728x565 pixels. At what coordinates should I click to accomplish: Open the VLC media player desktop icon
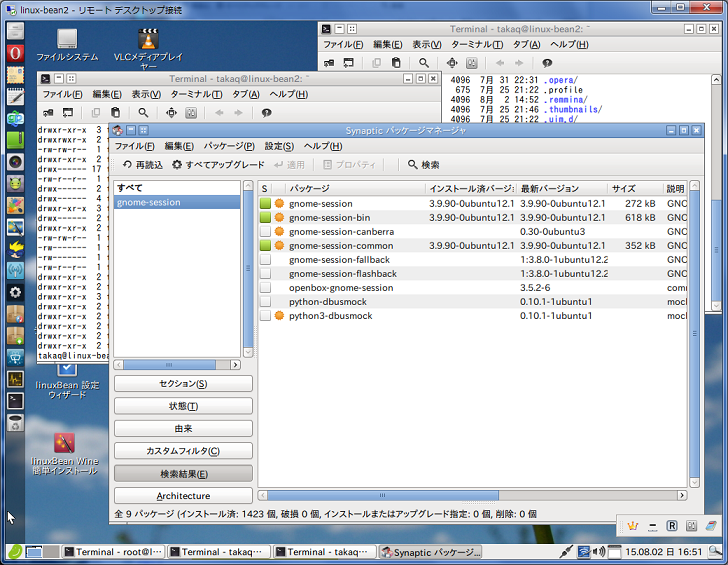(148, 48)
